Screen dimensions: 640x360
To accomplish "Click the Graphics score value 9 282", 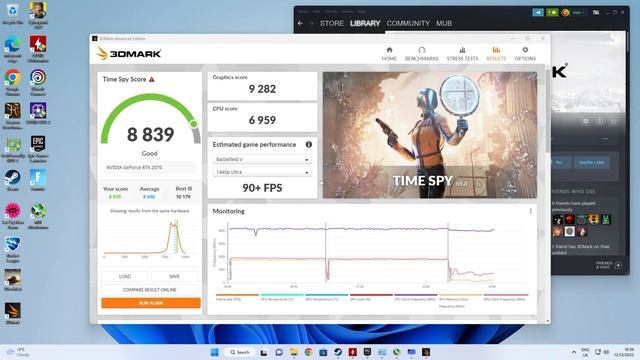I will (262, 89).
